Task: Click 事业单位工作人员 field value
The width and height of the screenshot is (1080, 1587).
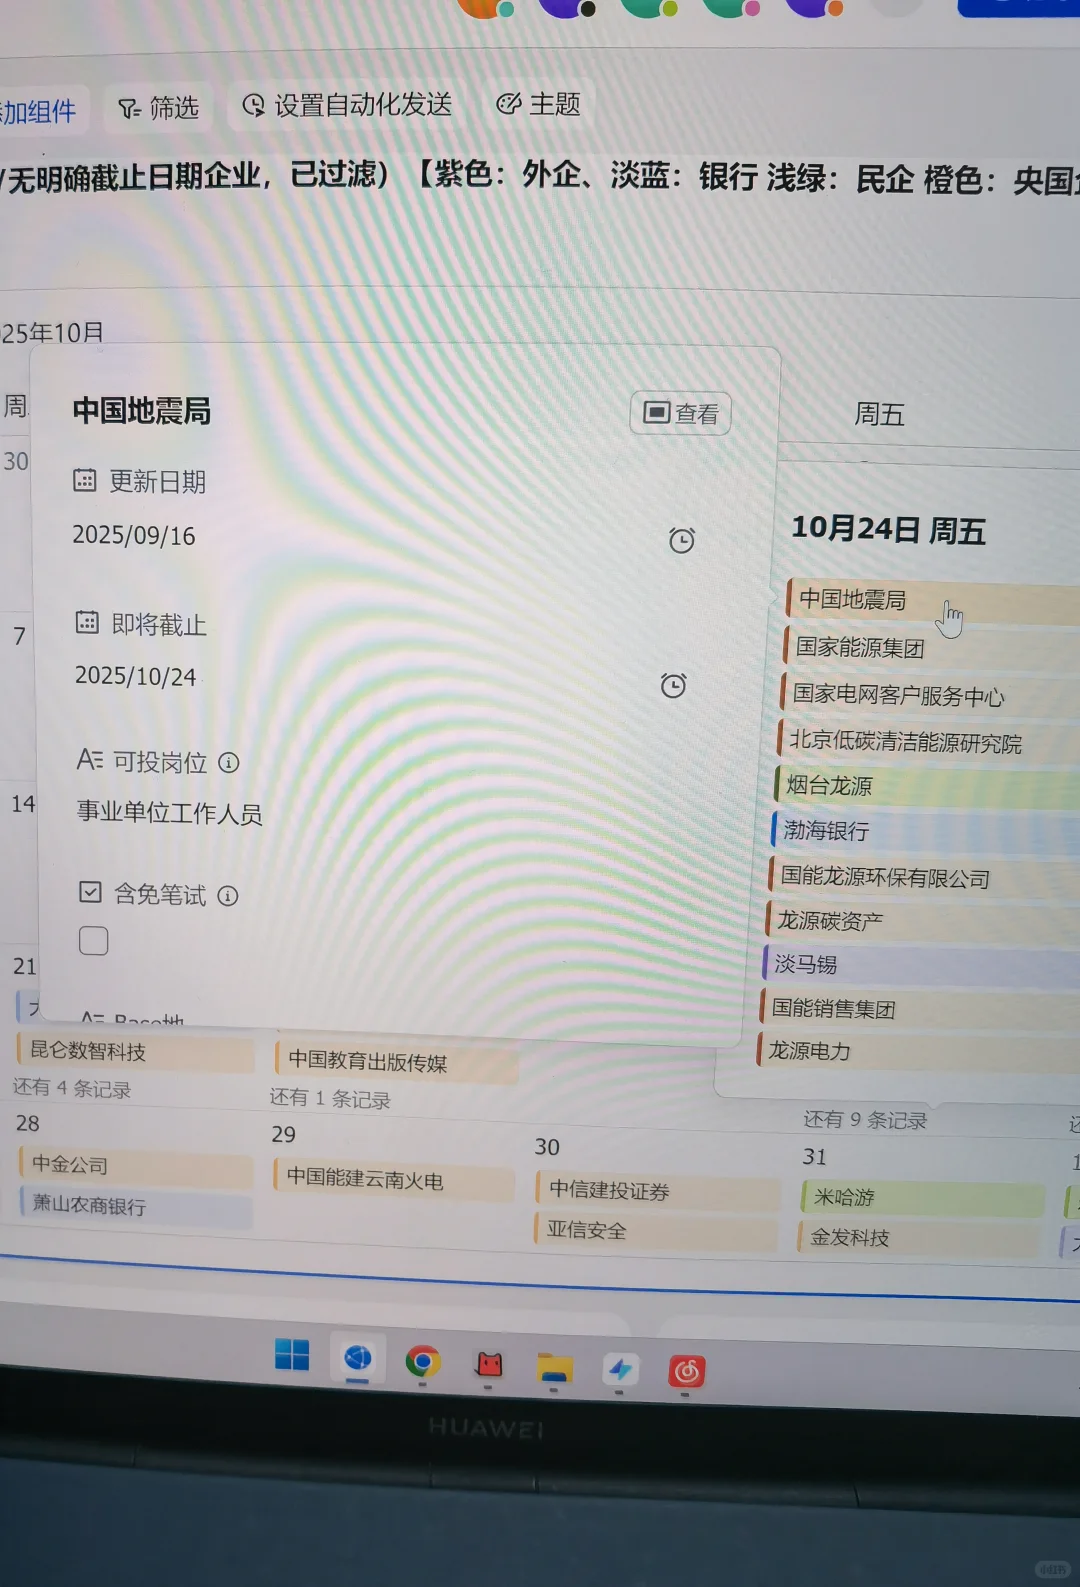Action: (170, 813)
